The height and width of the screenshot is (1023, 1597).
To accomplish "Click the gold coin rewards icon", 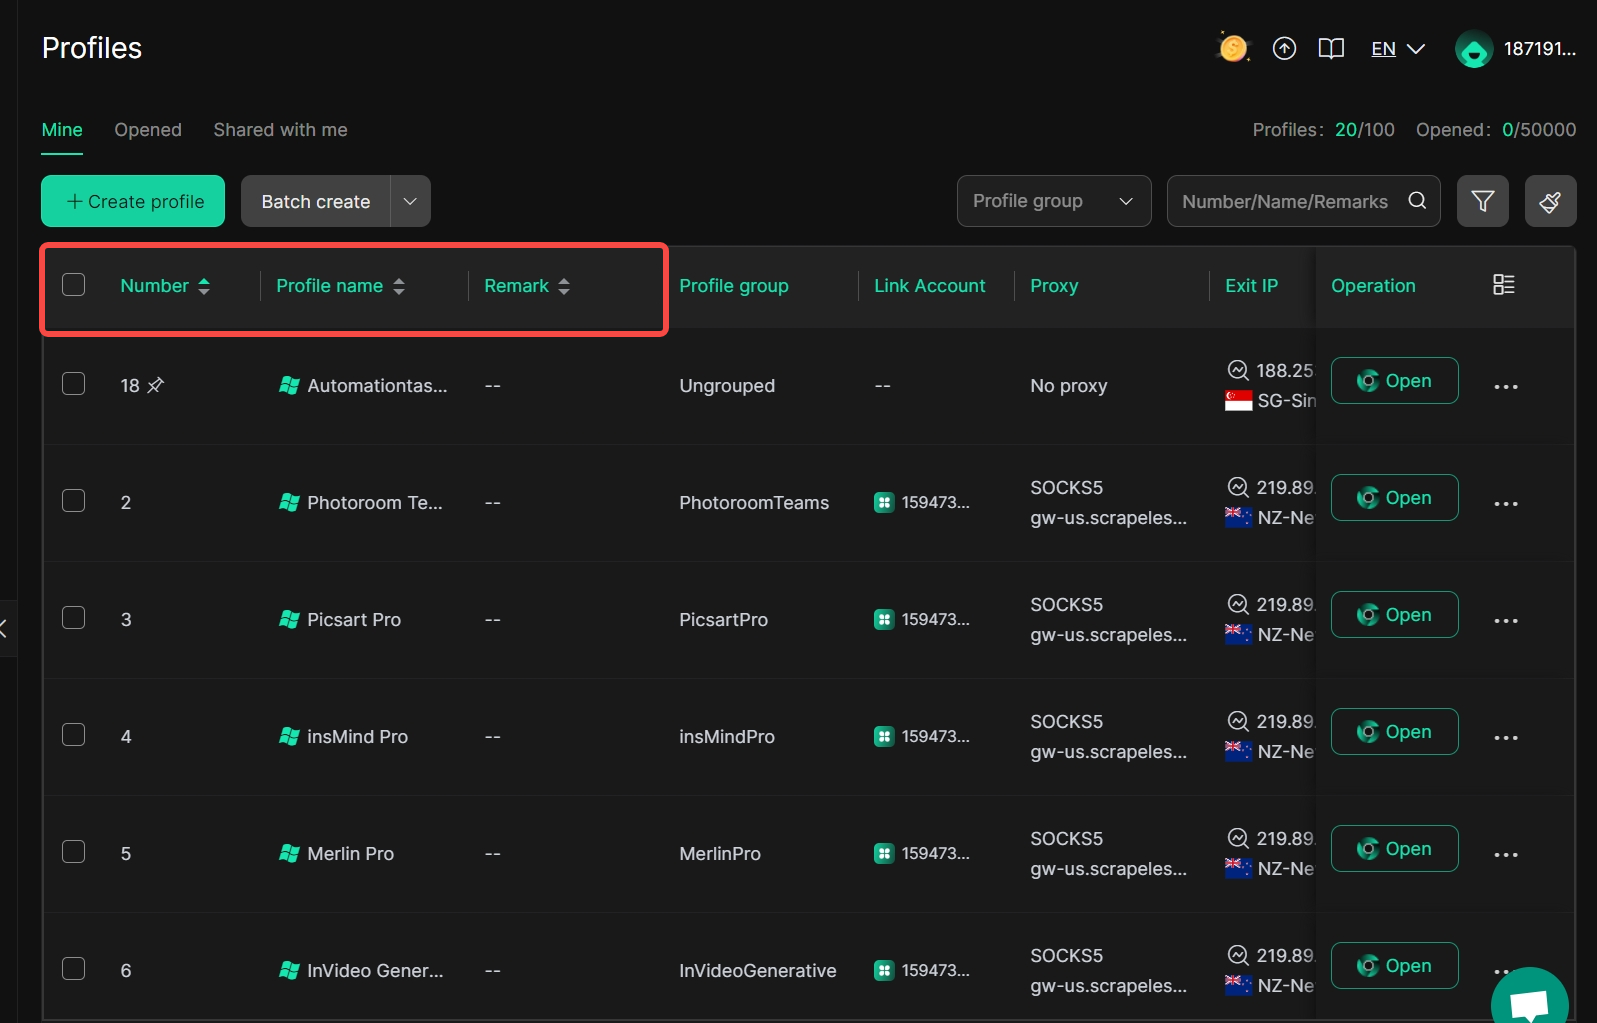I will (1233, 48).
